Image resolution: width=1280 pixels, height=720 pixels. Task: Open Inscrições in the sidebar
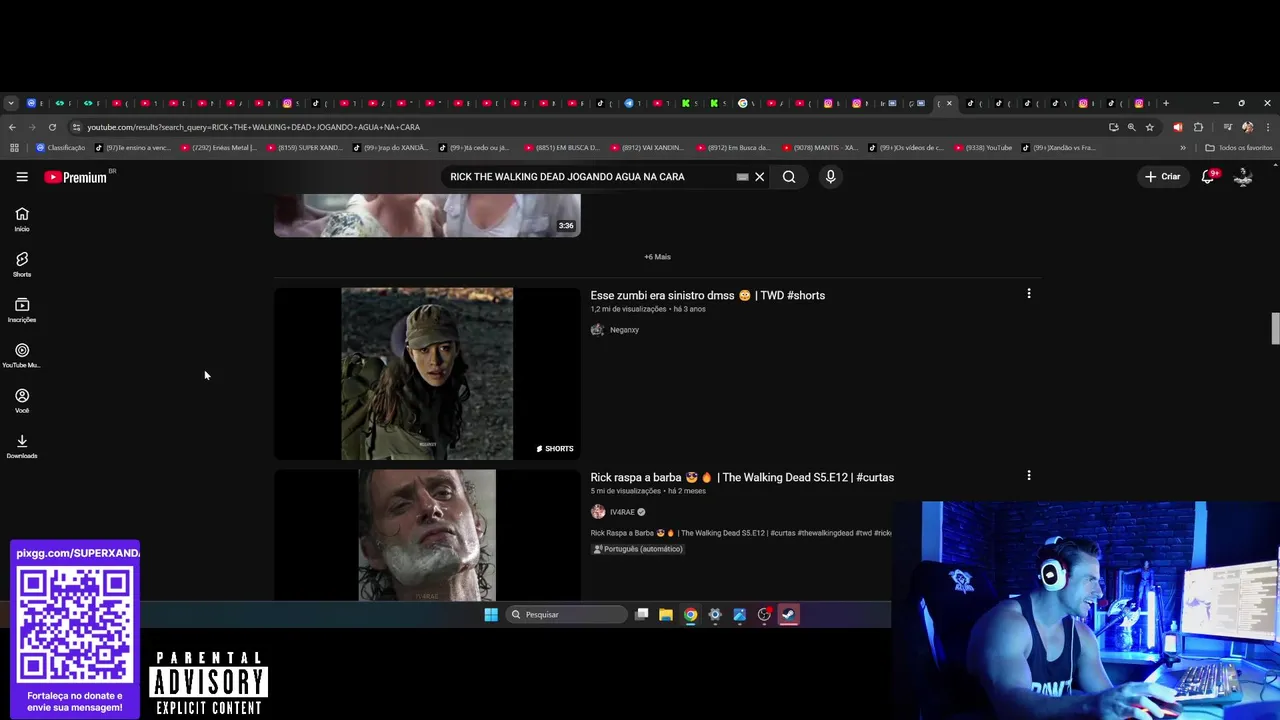[22, 310]
